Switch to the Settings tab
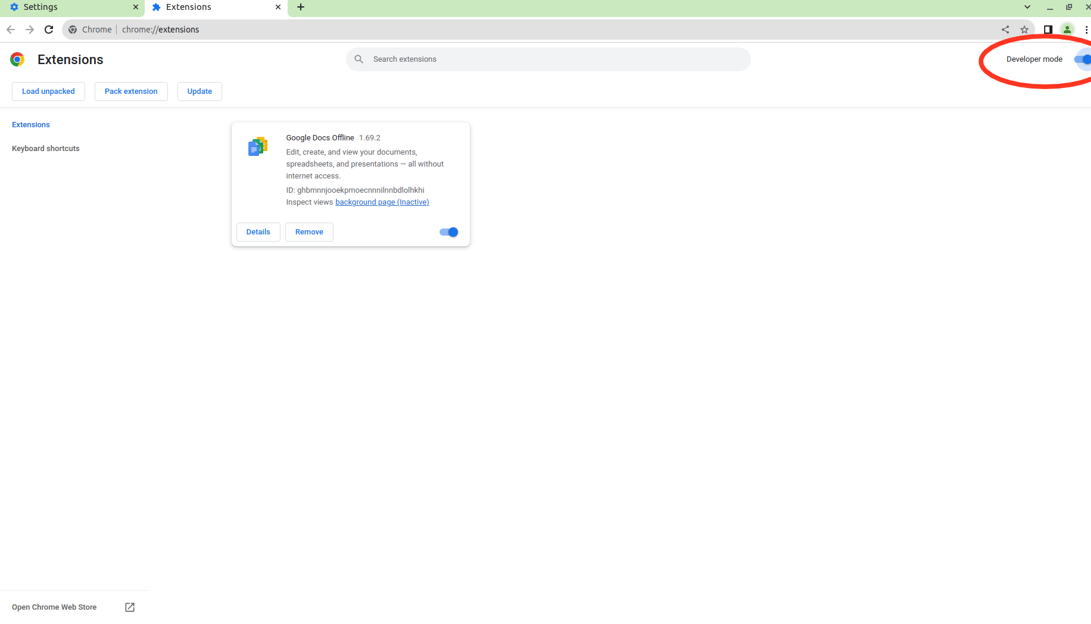This screenshot has width=1091, height=624. click(x=72, y=7)
